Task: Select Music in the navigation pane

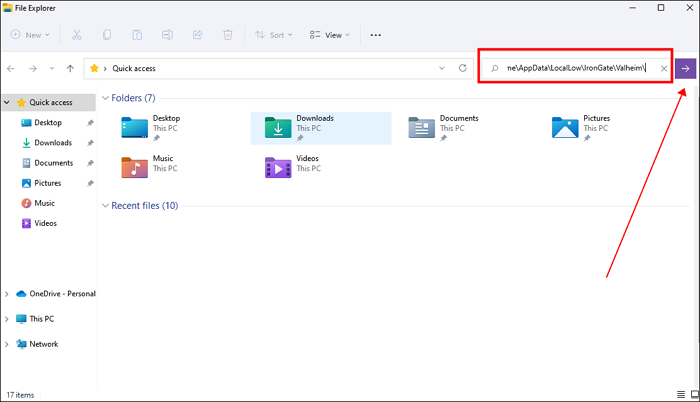Action: 44,203
